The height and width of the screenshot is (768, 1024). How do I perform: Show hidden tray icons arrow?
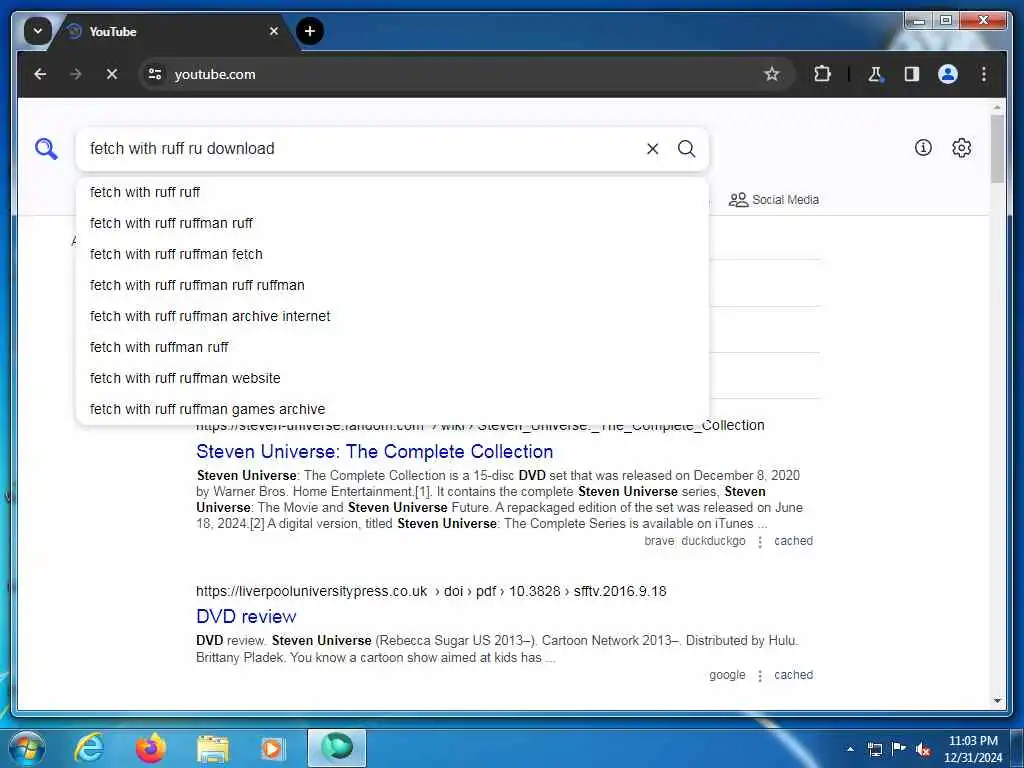pos(850,749)
